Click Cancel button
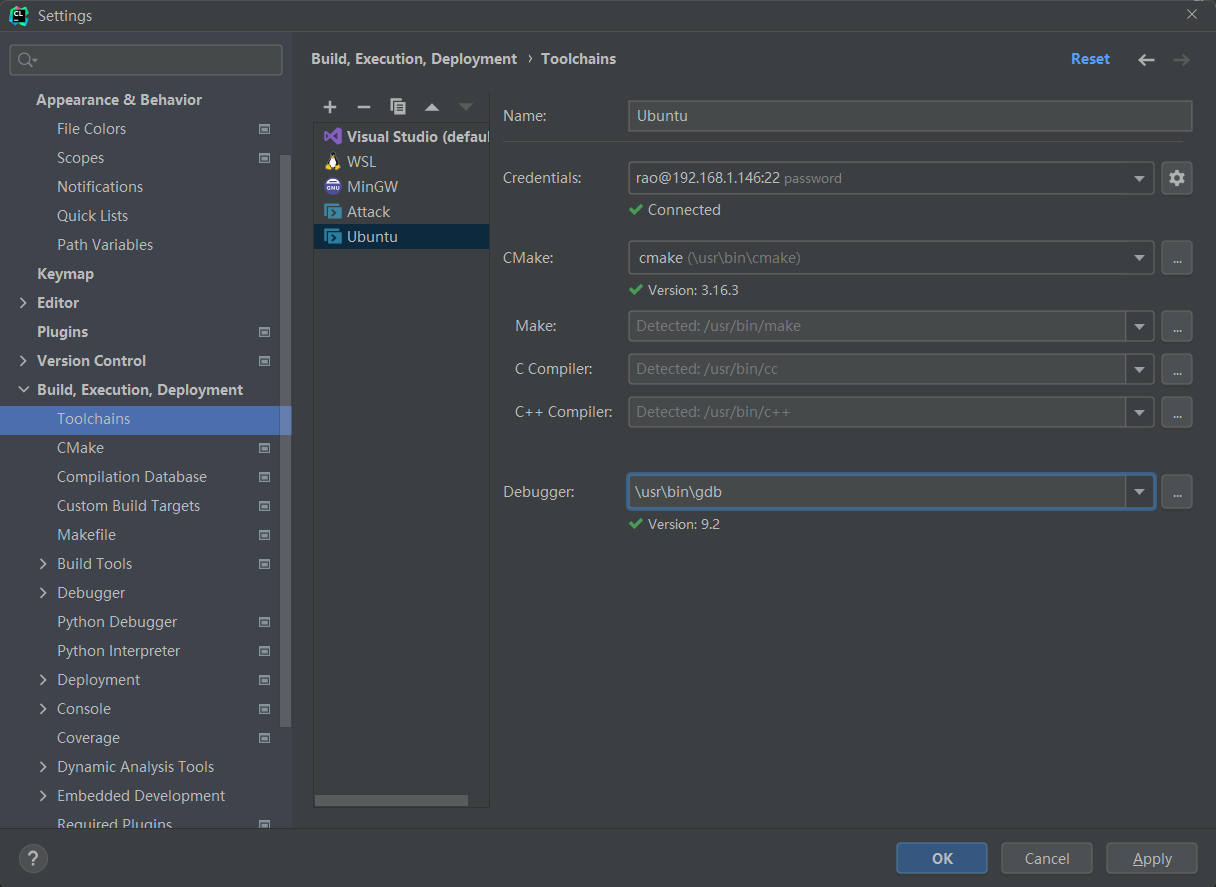 (x=1047, y=858)
